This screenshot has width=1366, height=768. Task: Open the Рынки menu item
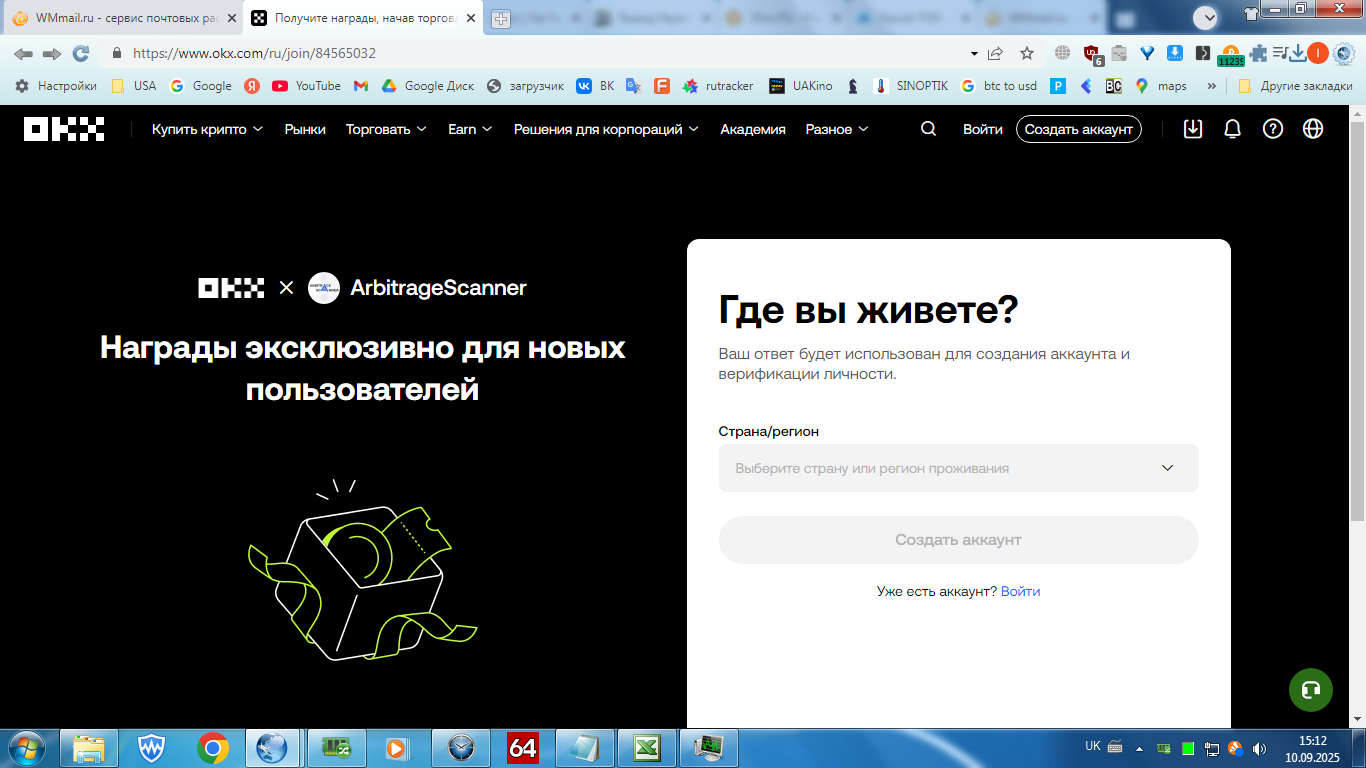[305, 129]
